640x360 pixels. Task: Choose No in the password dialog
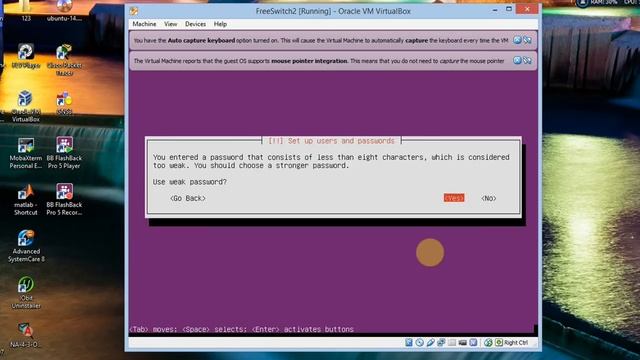pyautogui.click(x=489, y=198)
